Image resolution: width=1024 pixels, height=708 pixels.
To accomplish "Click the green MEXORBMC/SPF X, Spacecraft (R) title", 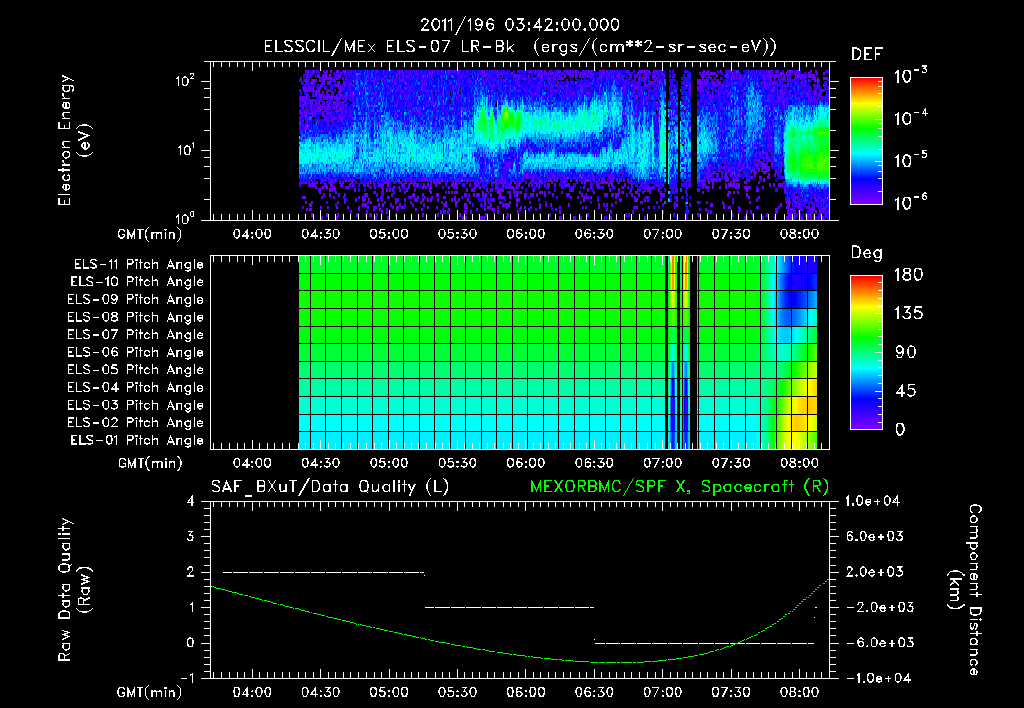I will pyautogui.click(x=679, y=487).
